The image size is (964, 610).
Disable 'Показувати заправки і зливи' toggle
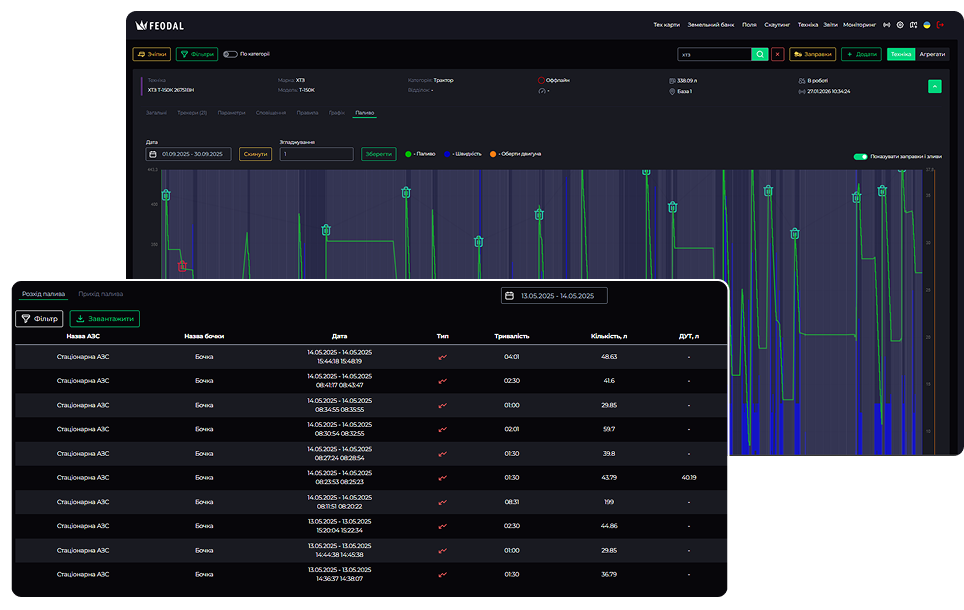(x=860, y=157)
